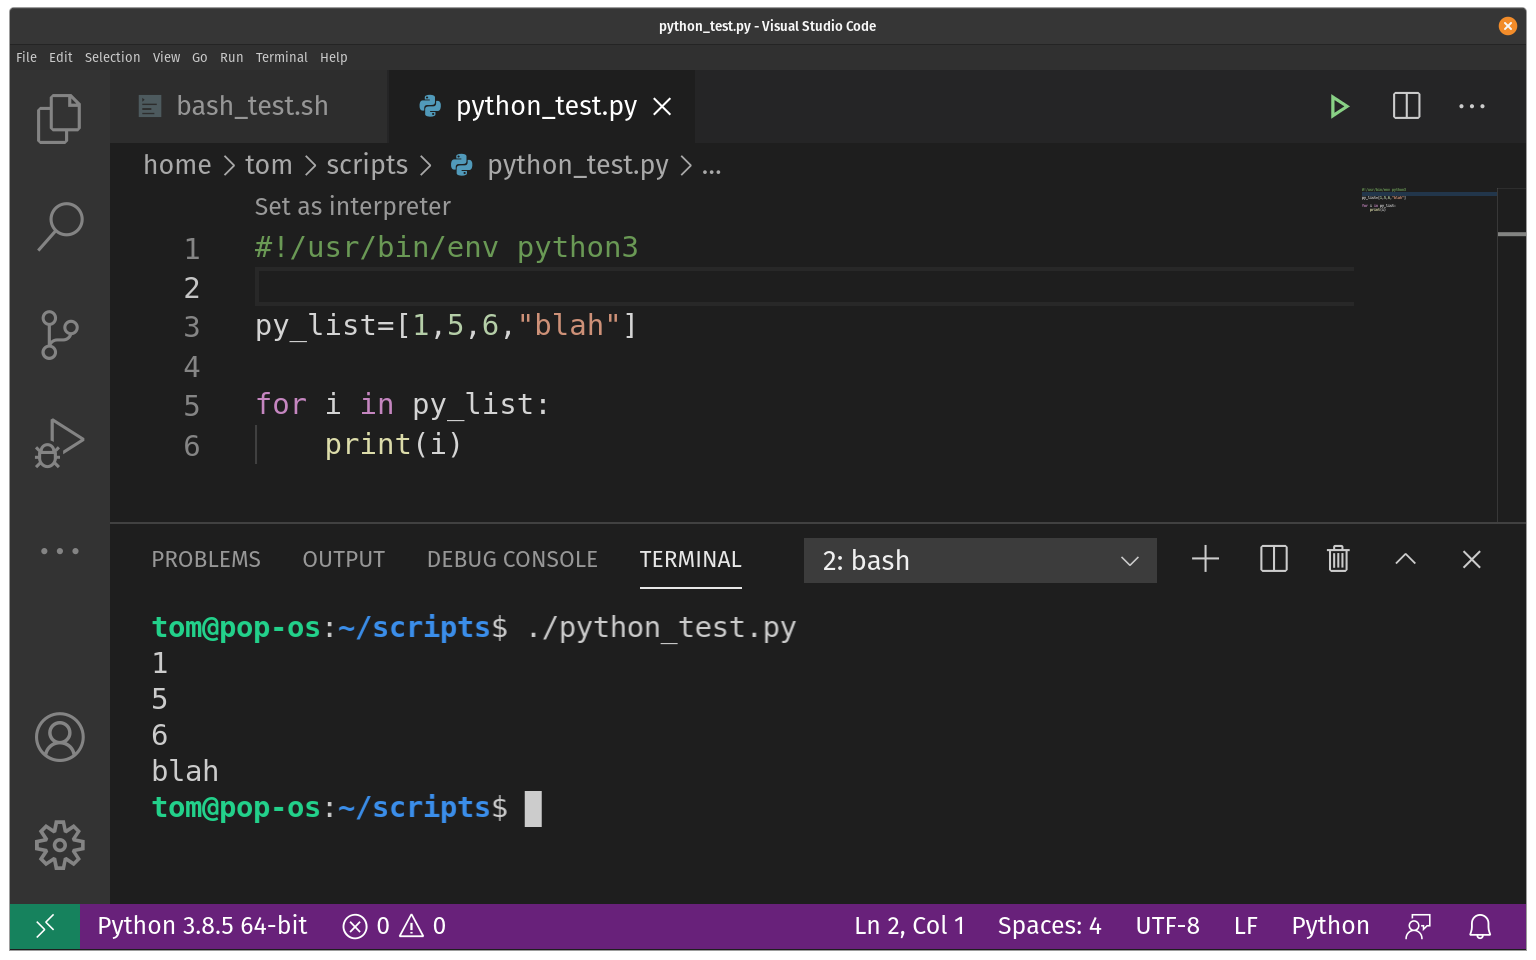Open the Run and Debug view

click(59, 443)
